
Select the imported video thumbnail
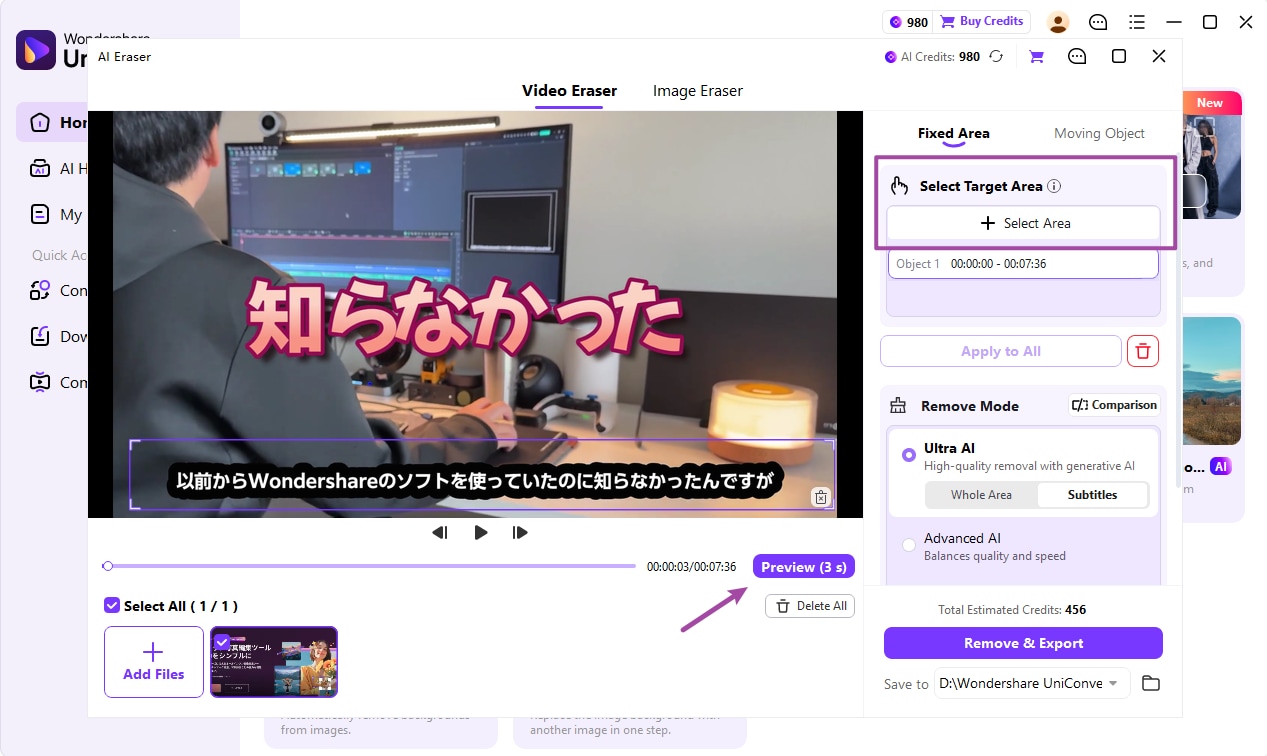point(274,661)
